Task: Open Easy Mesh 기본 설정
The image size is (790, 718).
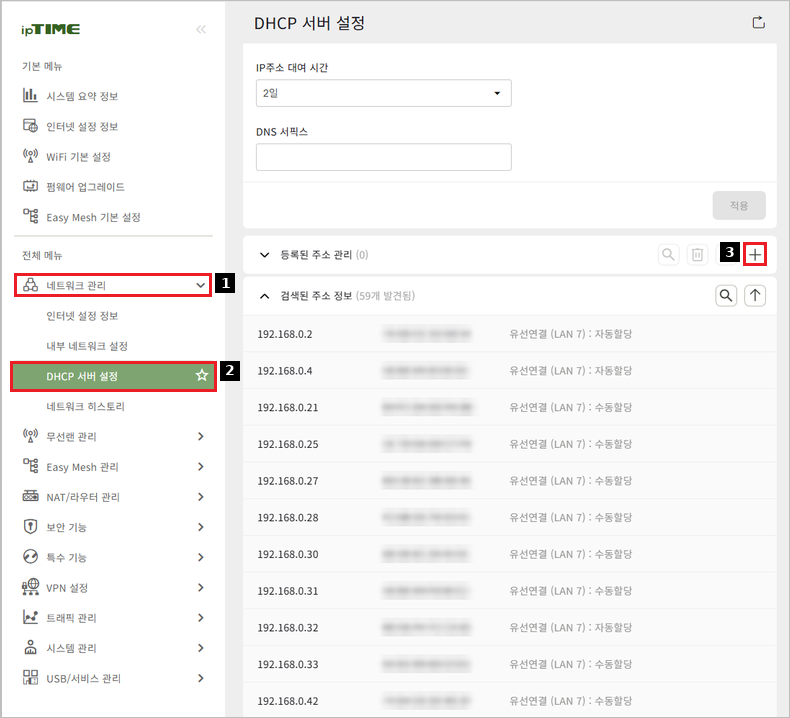Action: pos(93,217)
